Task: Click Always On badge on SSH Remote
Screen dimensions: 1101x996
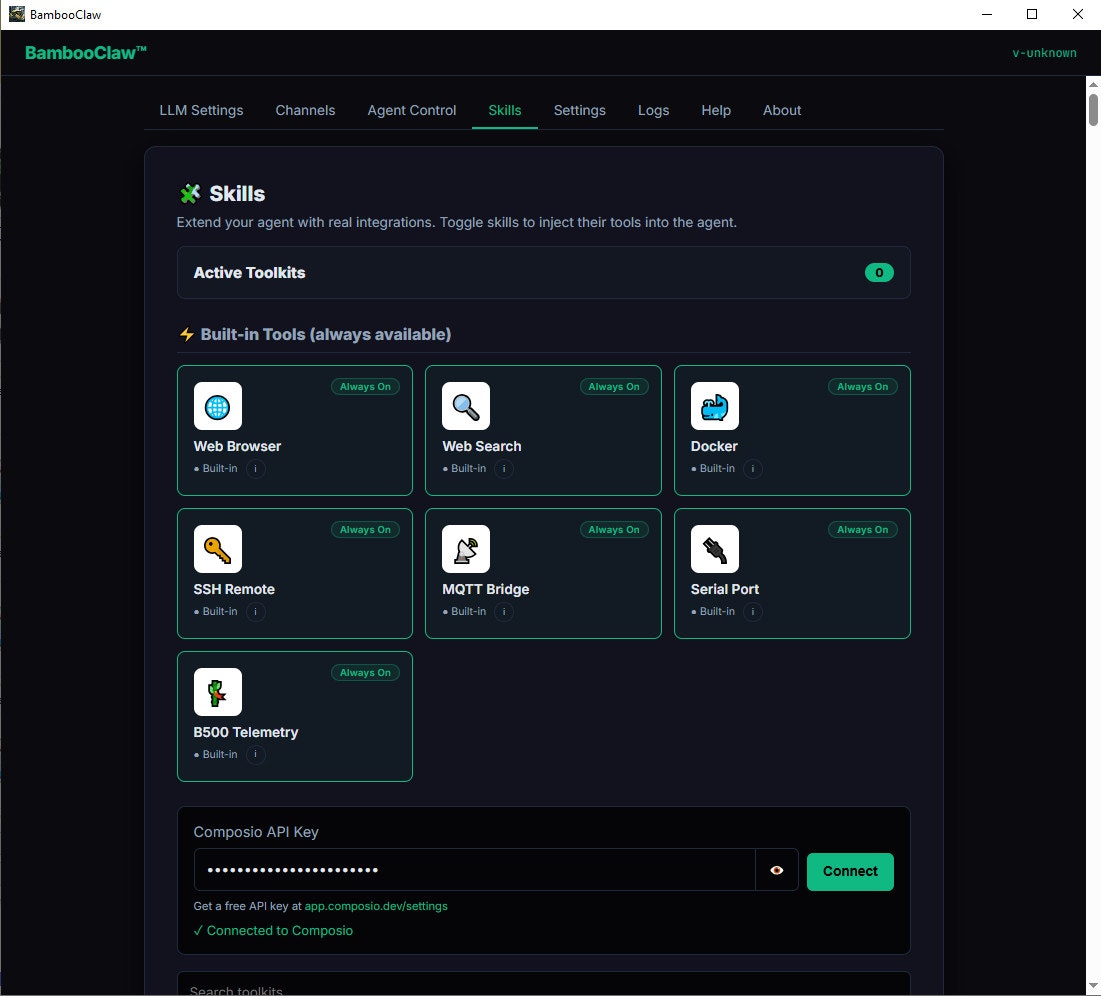Action: [365, 530]
